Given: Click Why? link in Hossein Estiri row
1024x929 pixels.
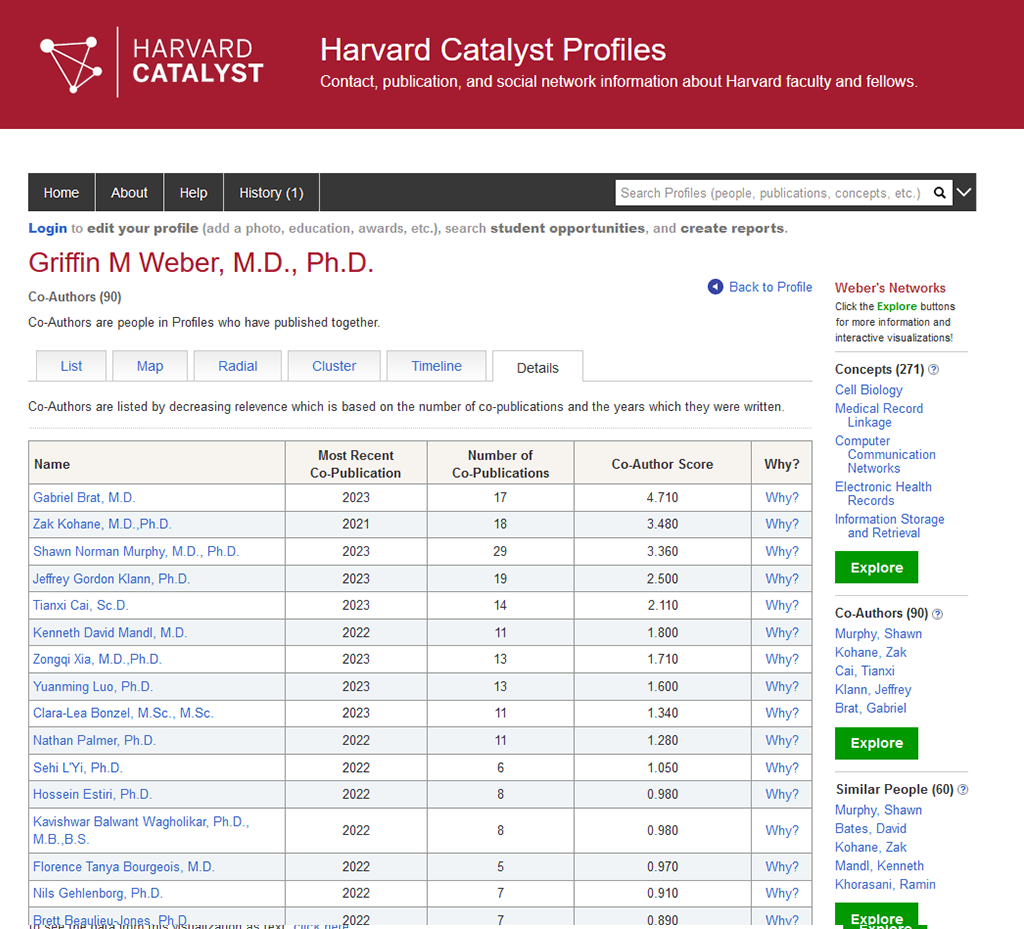Looking at the screenshot, I should [782, 795].
